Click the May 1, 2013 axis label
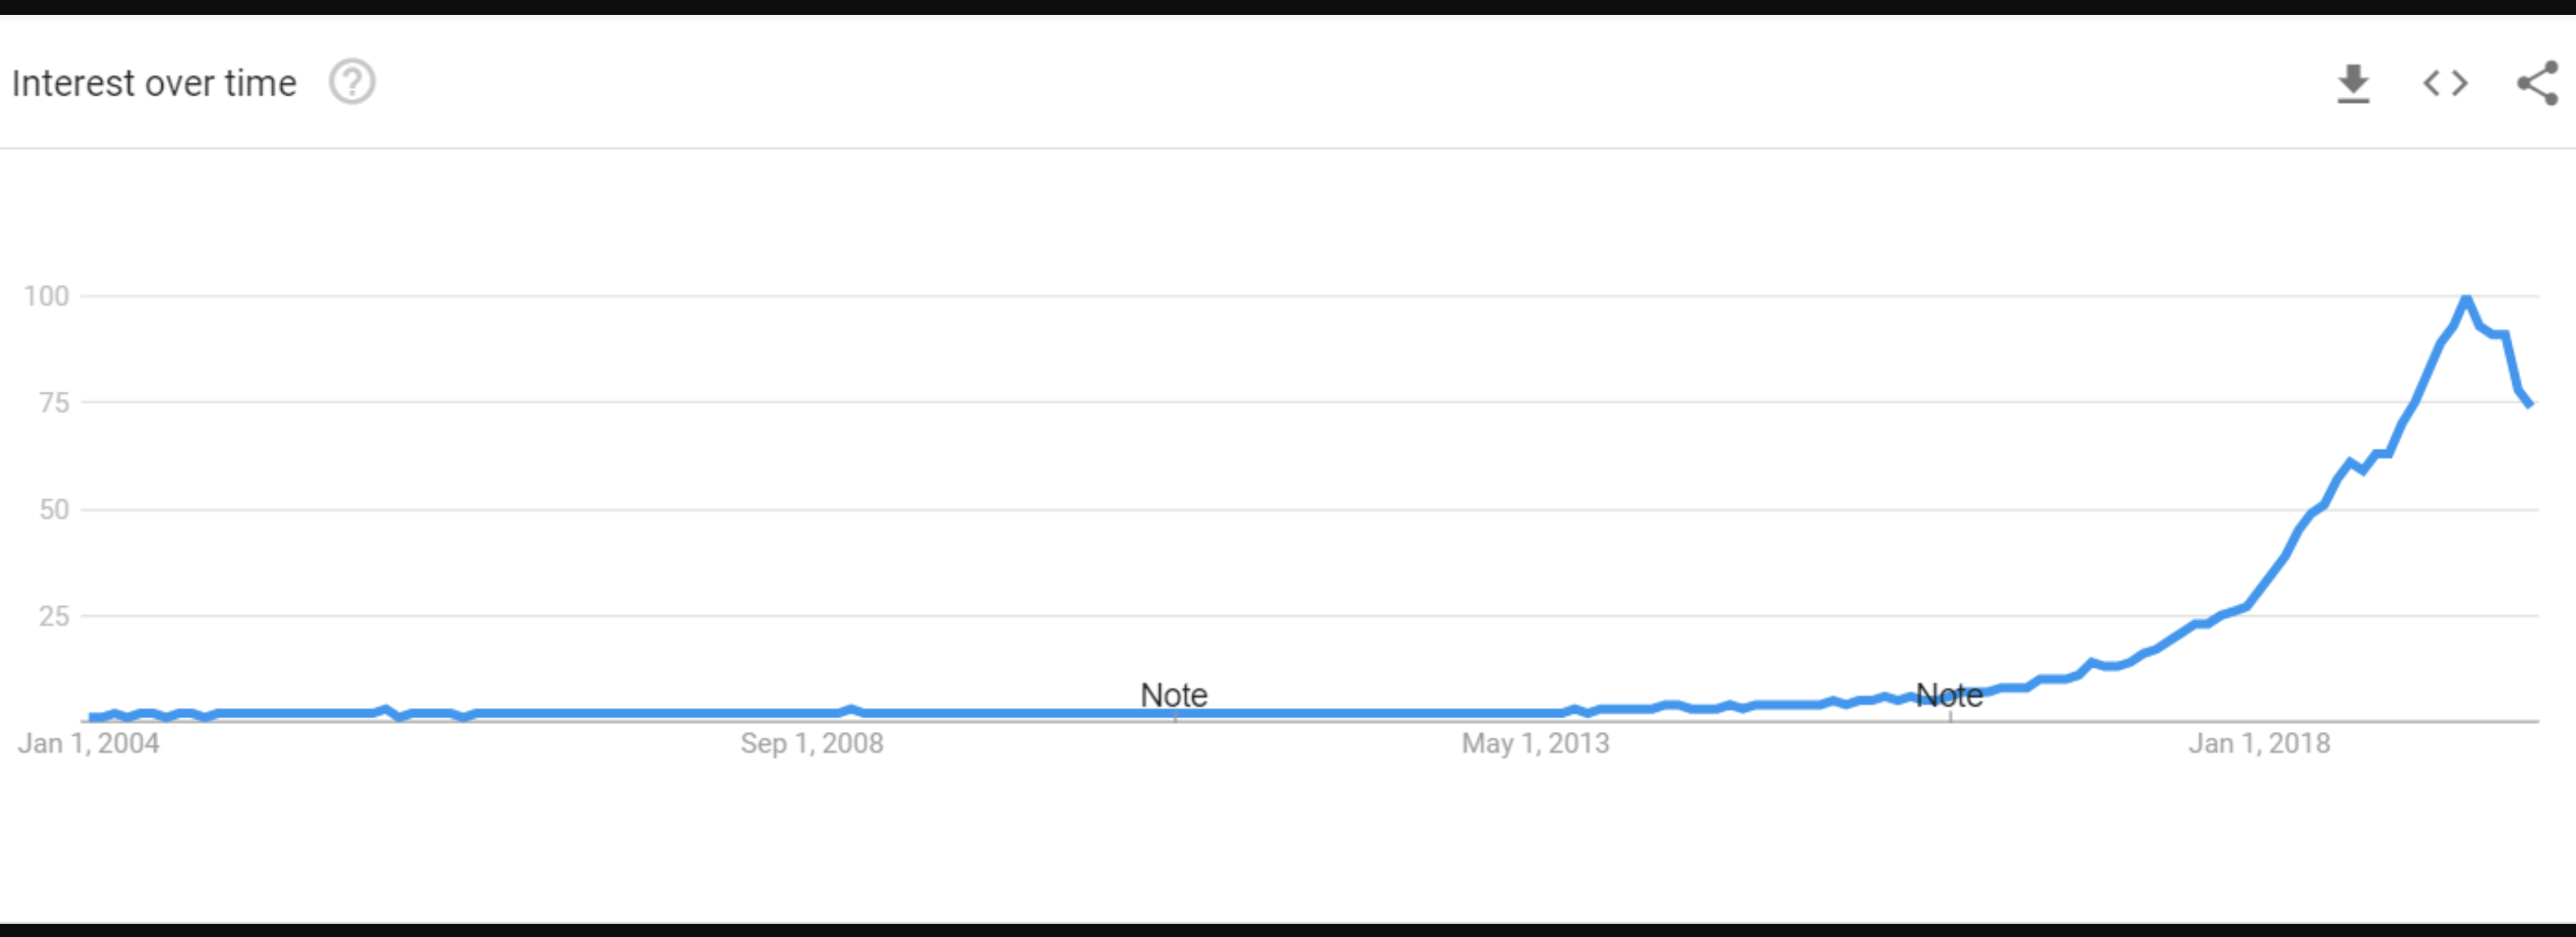 1536,744
